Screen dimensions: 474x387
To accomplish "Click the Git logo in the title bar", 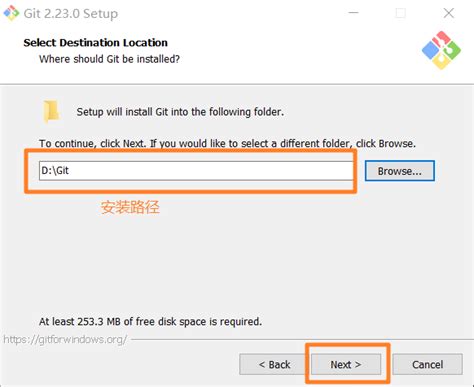I will pos(11,13).
